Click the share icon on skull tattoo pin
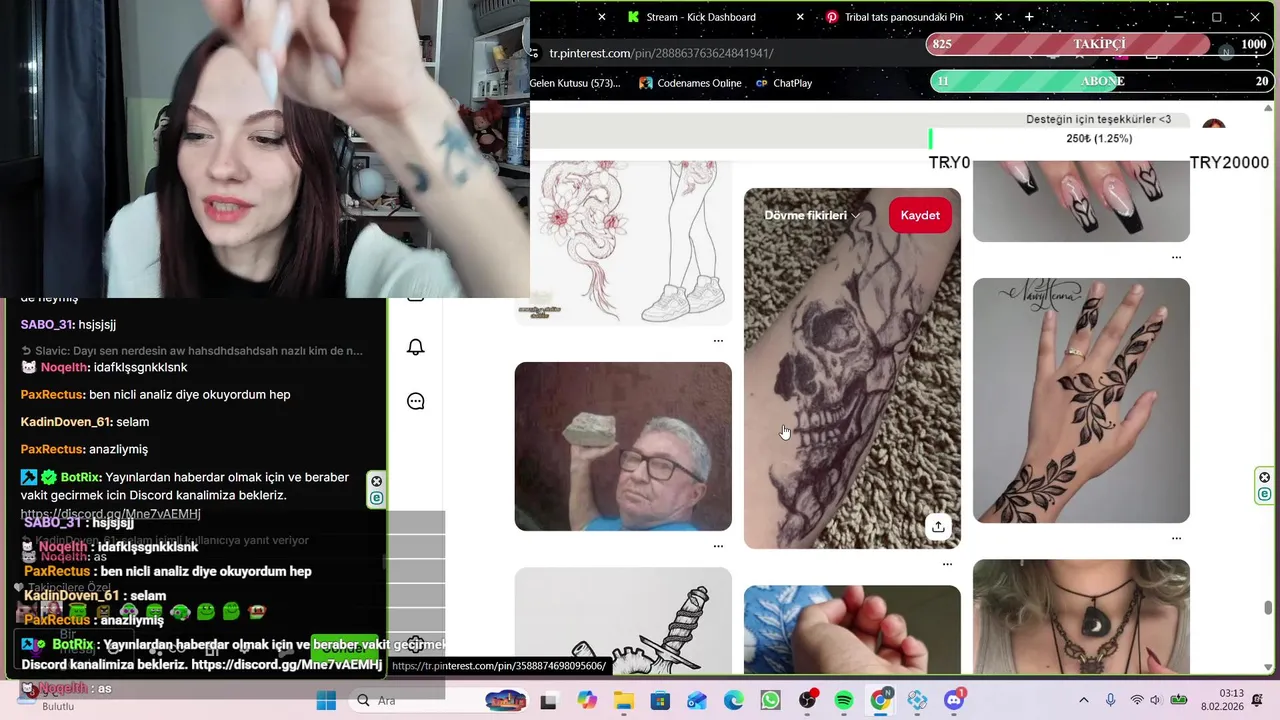The image size is (1280, 720). [x=937, y=526]
